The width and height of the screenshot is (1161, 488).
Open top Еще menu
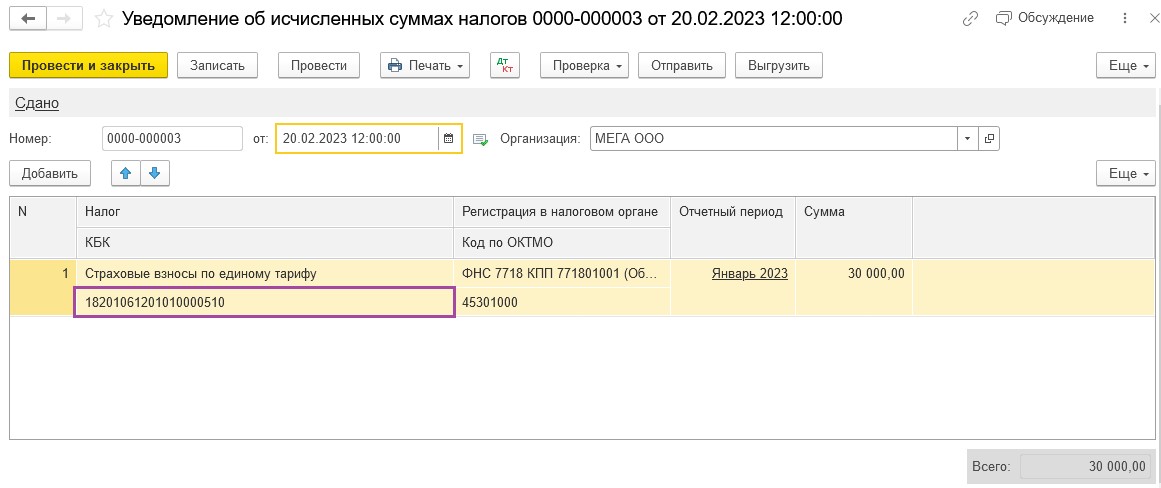[1125, 65]
